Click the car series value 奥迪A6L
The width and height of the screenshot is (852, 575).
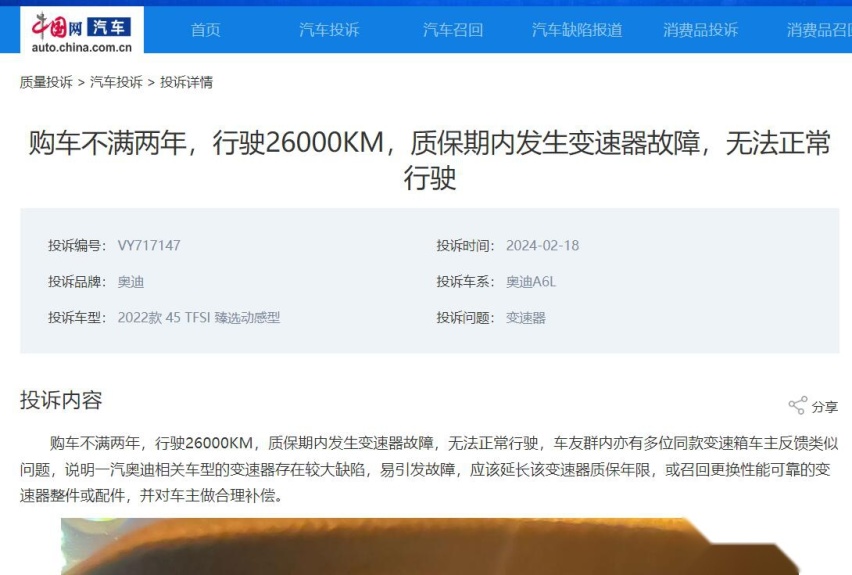(x=531, y=282)
